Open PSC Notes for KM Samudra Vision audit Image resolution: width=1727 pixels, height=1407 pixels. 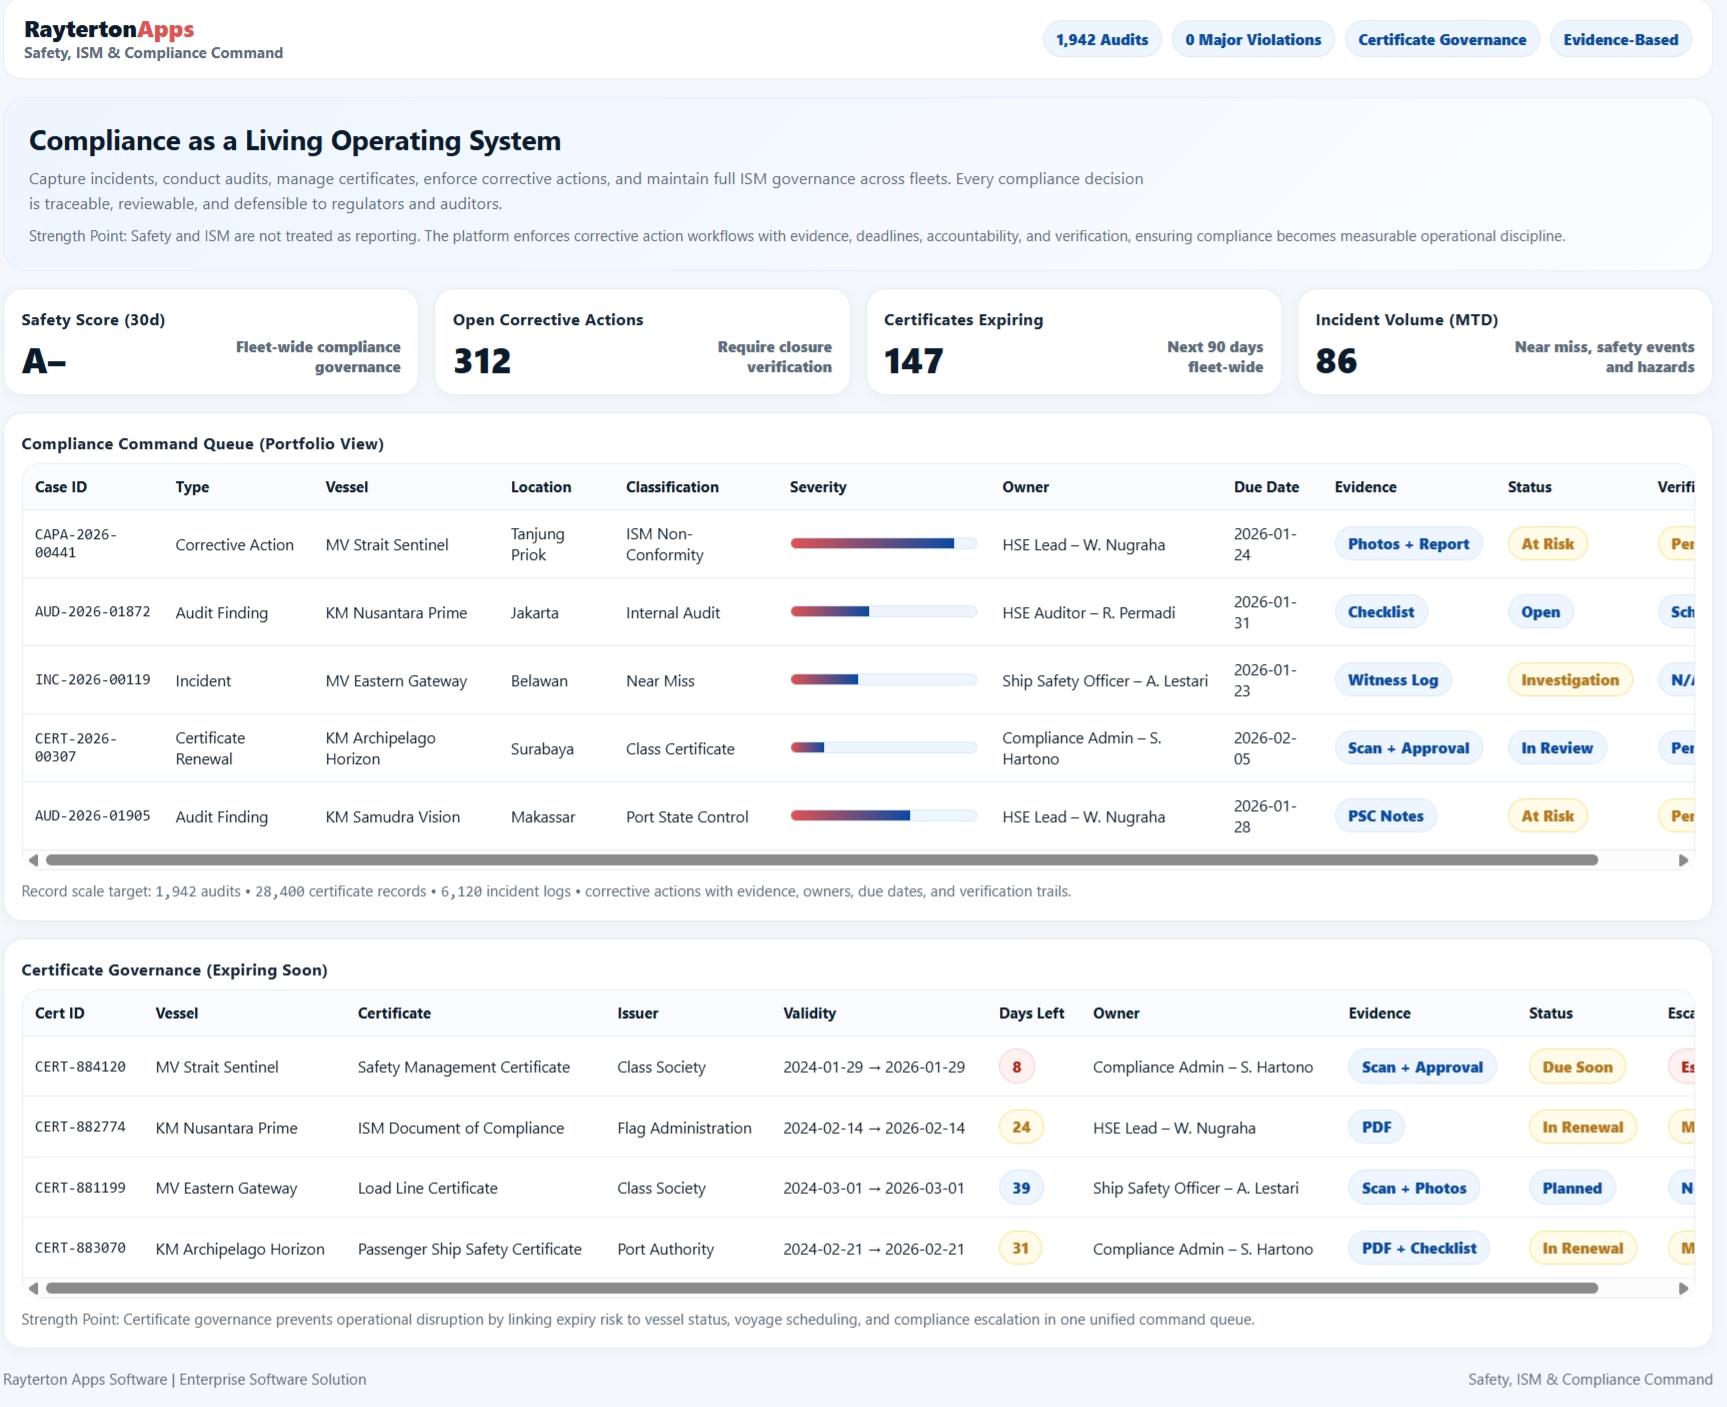[1385, 815]
